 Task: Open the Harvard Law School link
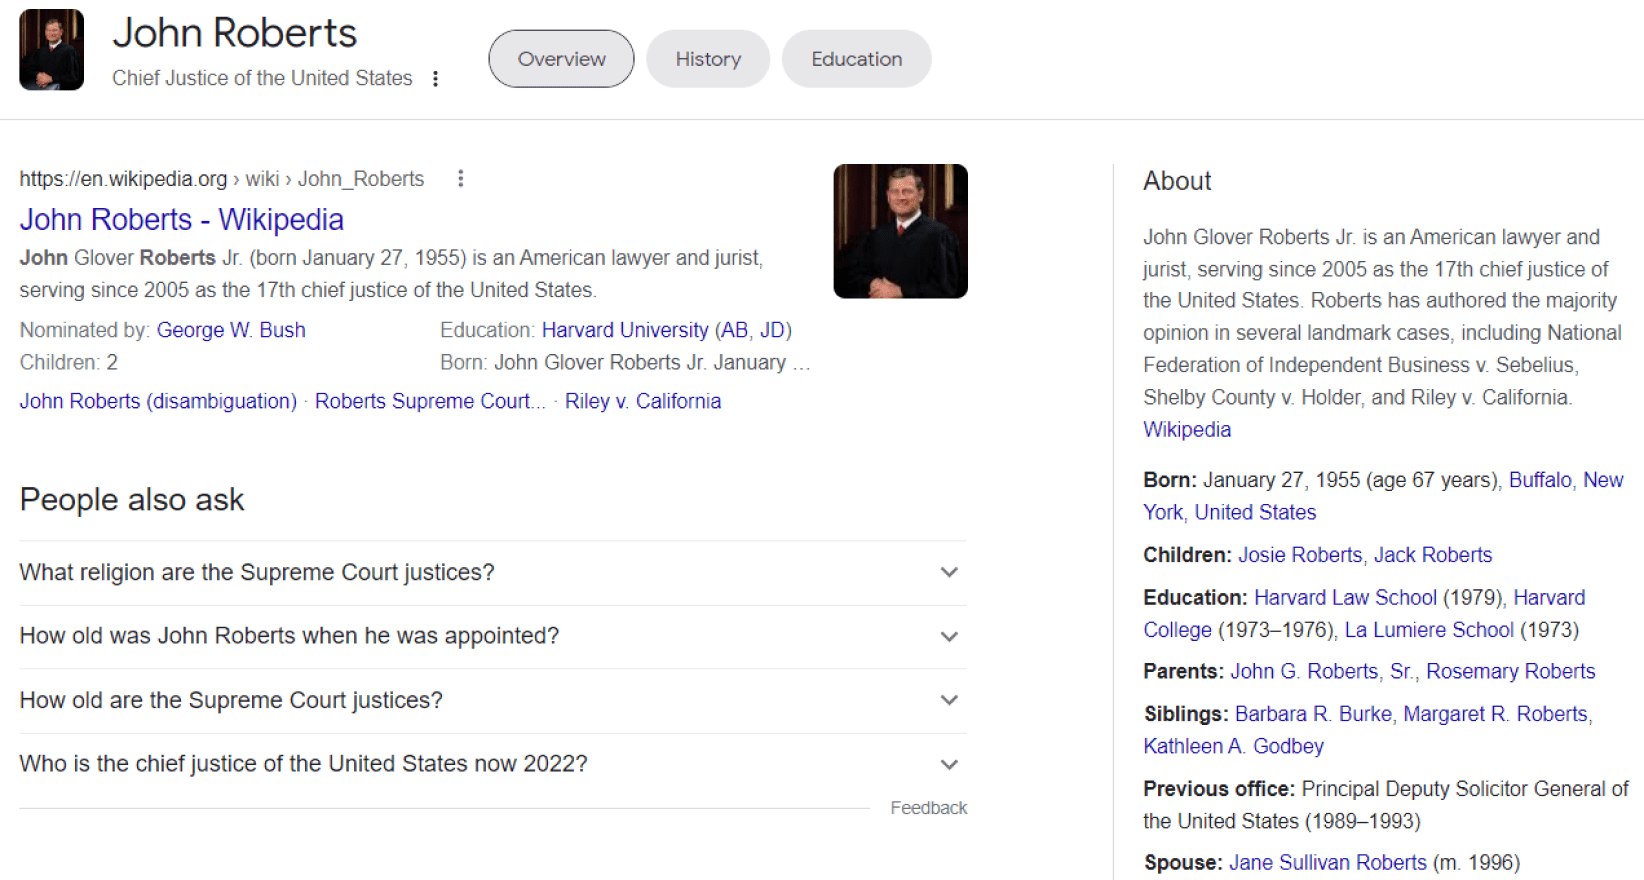click(x=1345, y=598)
